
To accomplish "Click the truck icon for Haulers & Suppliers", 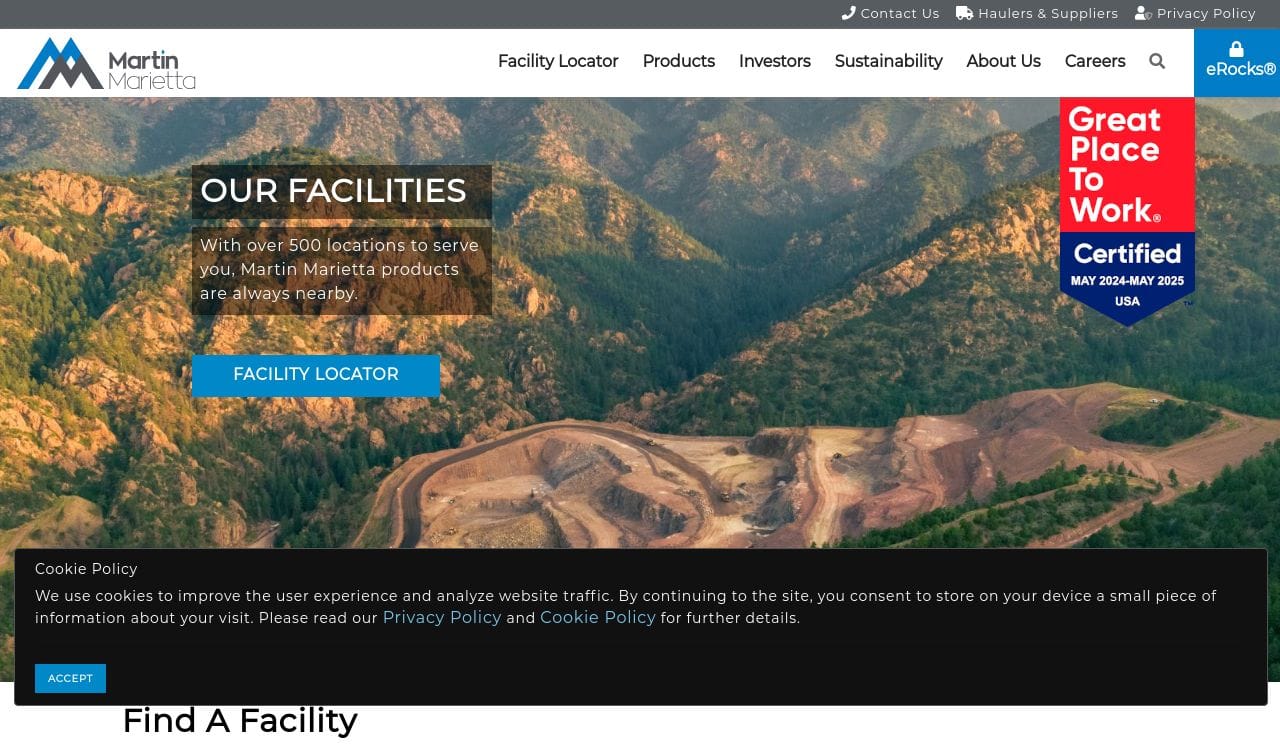I will (x=964, y=13).
